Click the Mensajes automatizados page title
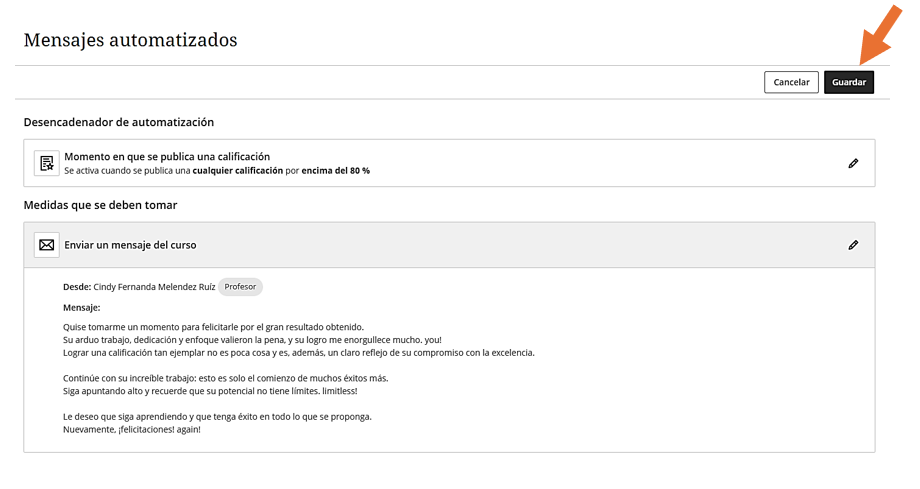The image size is (920, 489). 130,40
